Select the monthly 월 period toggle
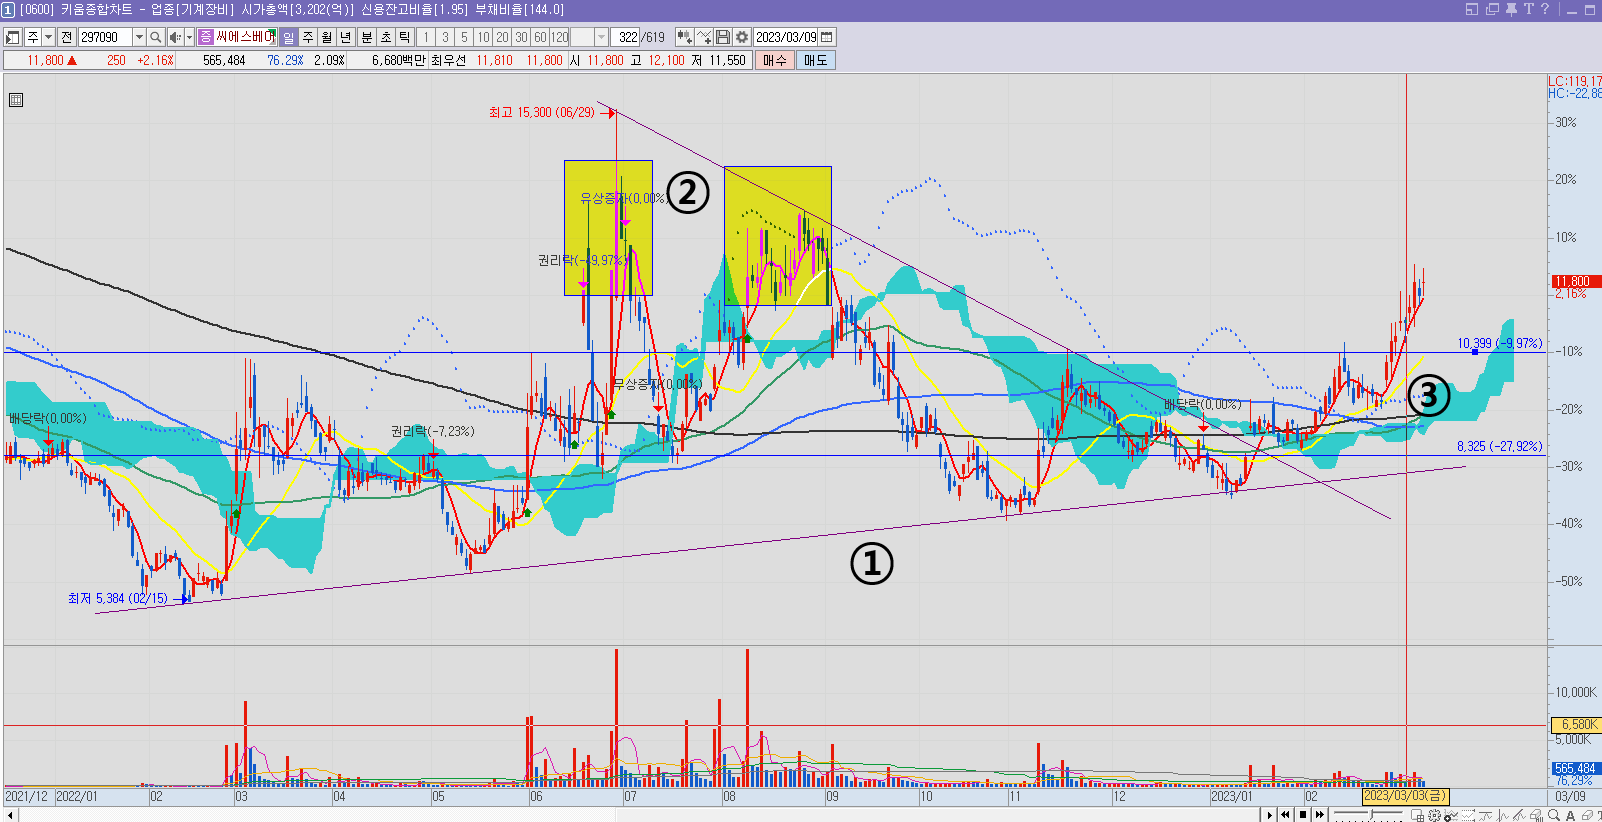The height and width of the screenshot is (822, 1602). tap(327, 37)
